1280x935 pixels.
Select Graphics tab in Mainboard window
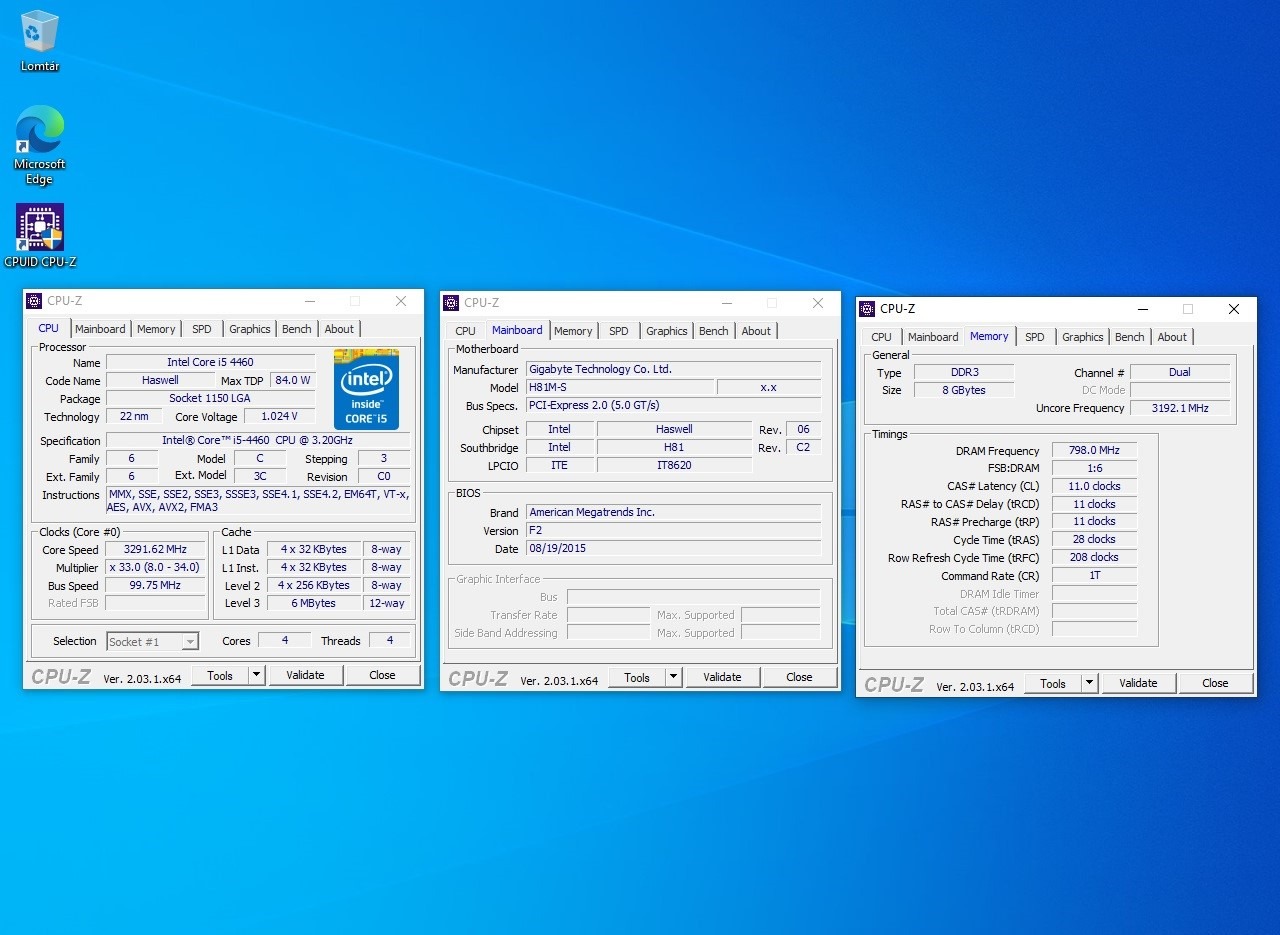pyautogui.click(x=667, y=331)
